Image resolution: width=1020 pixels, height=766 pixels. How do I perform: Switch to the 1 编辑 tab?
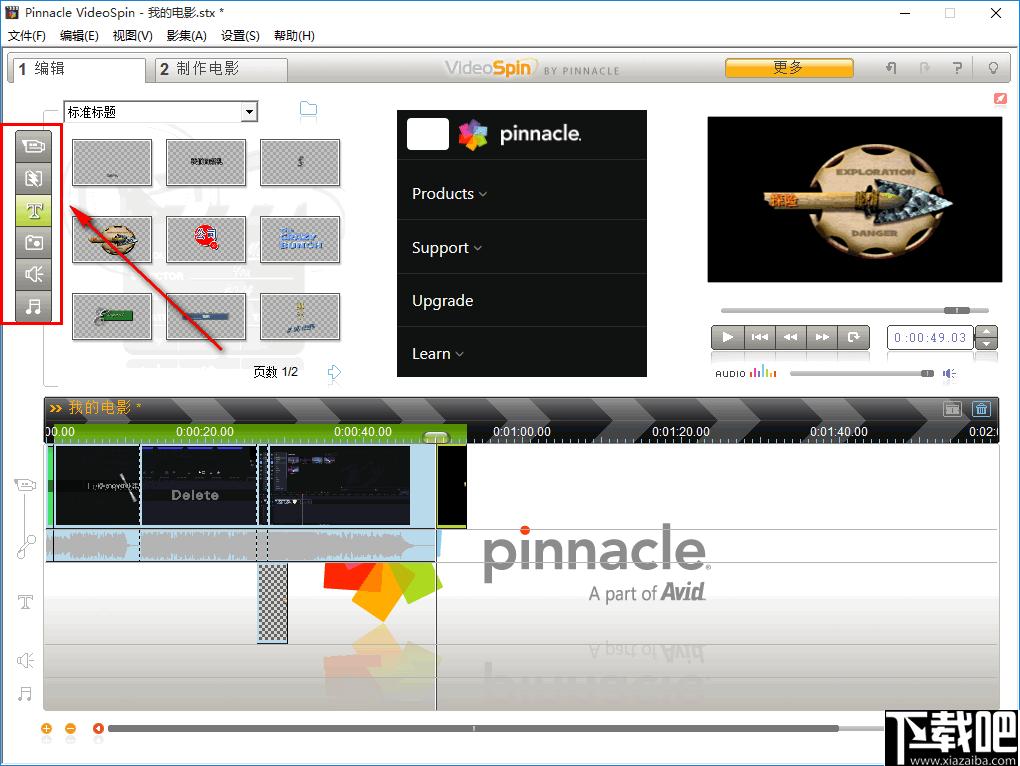tap(77, 70)
